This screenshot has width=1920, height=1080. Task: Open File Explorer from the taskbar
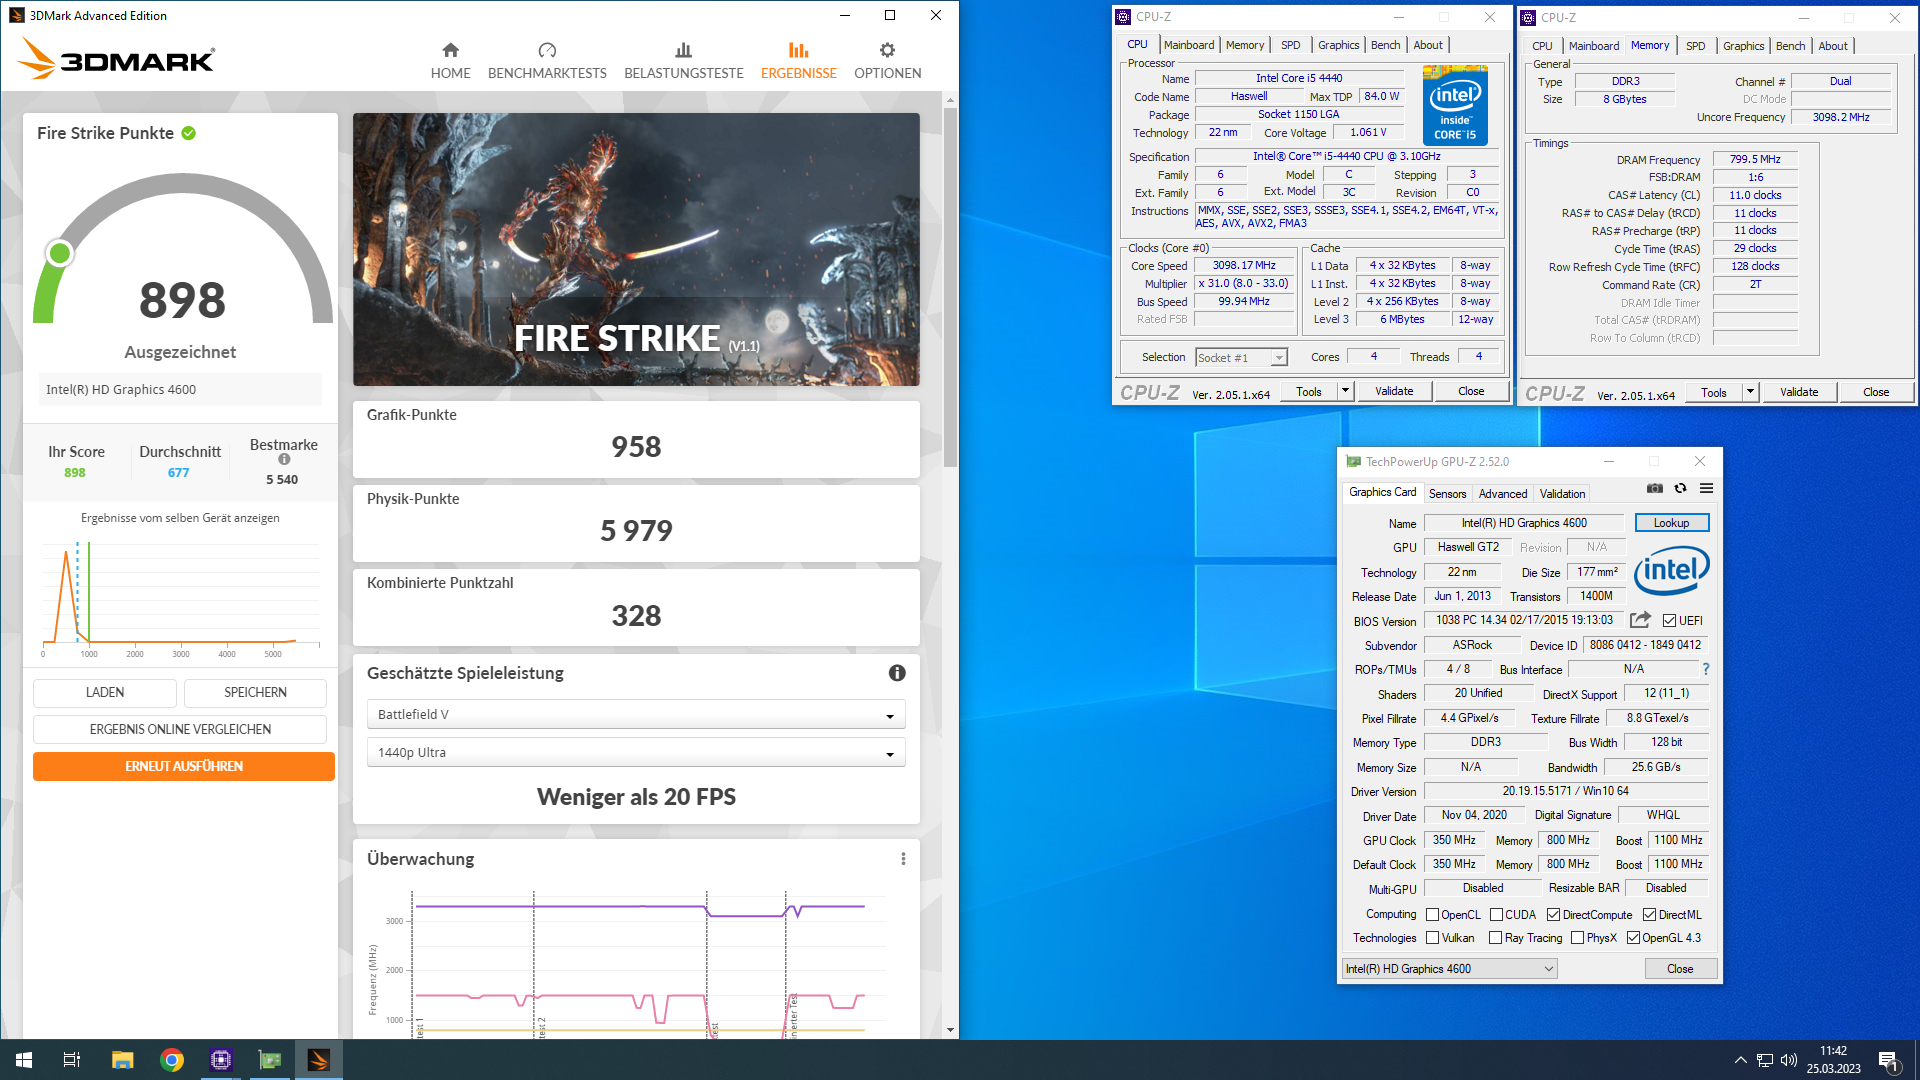click(x=122, y=1060)
